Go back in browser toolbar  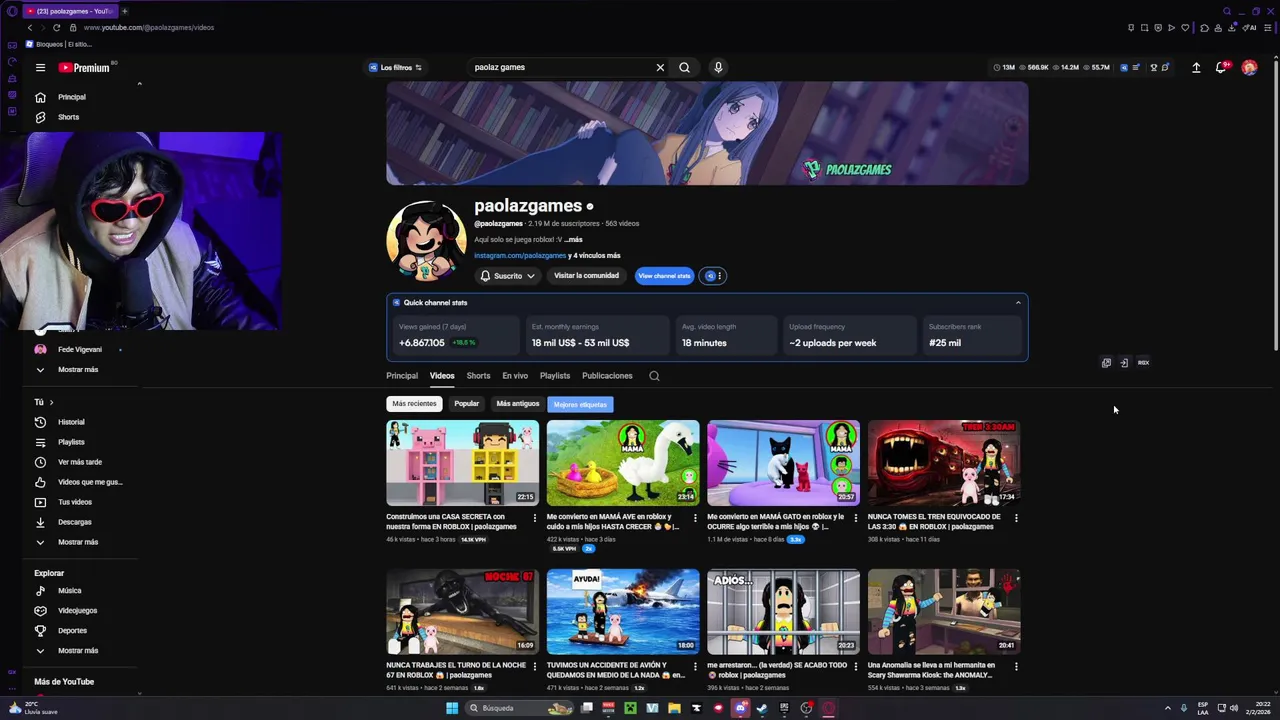pos(29,28)
